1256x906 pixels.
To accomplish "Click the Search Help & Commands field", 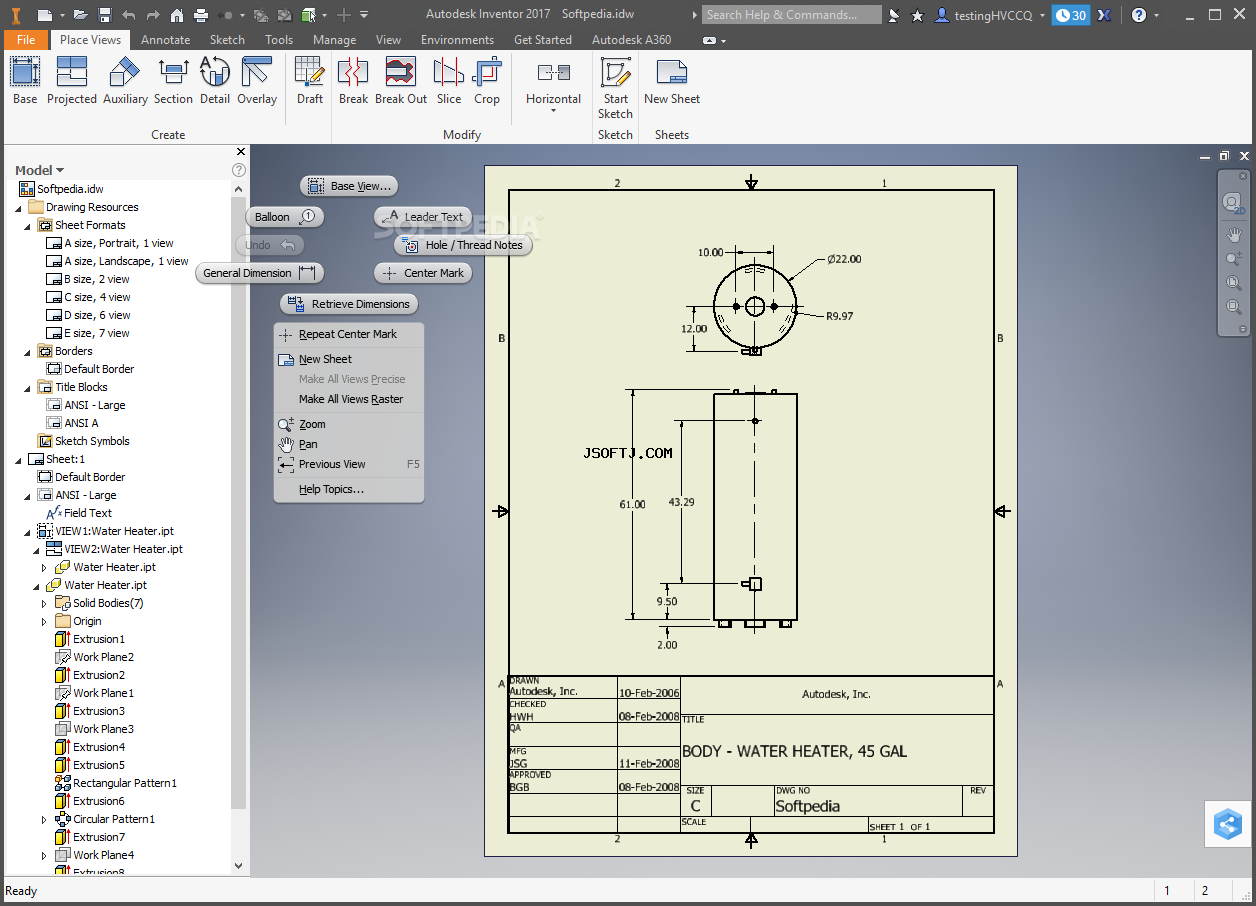I will (791, 15).
